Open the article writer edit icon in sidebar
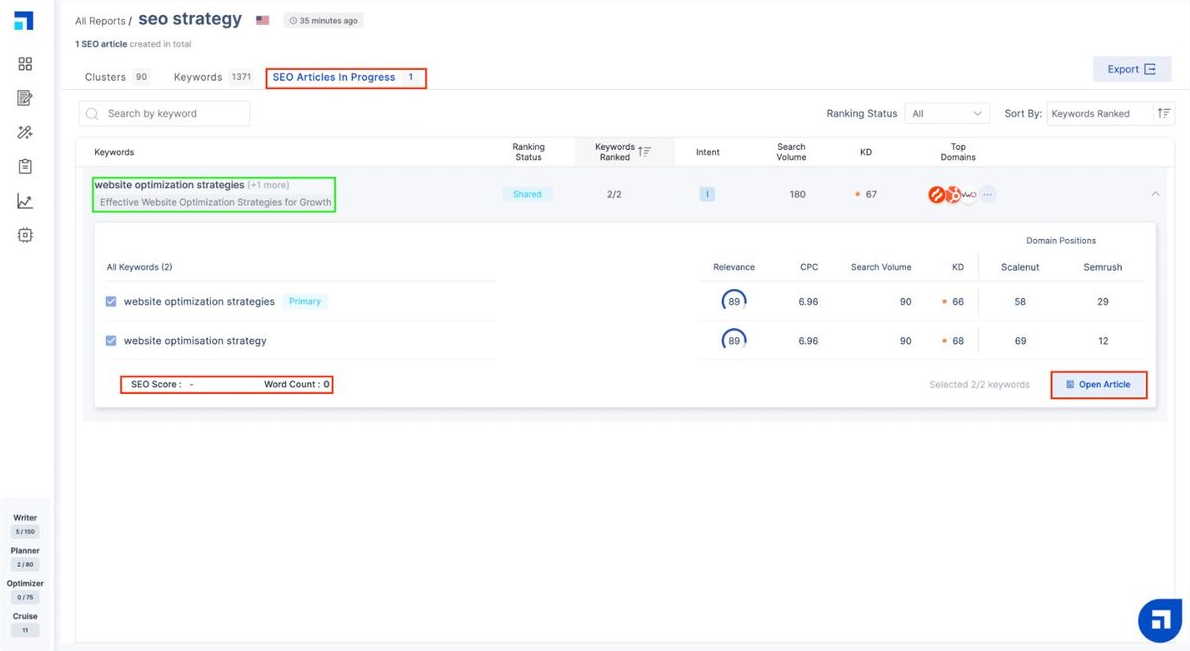This screenshot has height=651, width=1190. (x=25, y=98)
